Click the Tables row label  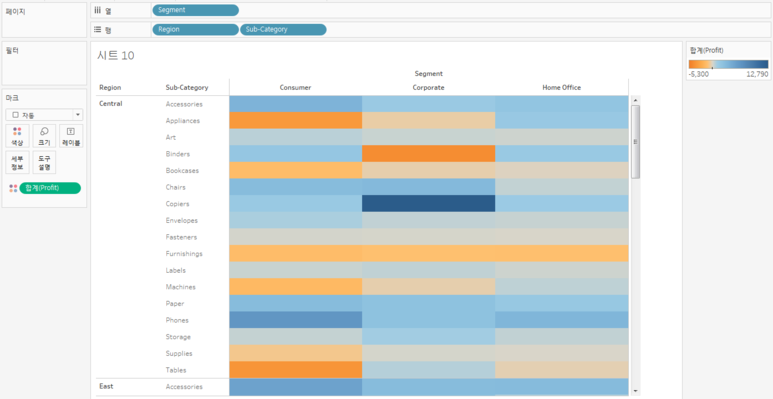click(176, 370)
